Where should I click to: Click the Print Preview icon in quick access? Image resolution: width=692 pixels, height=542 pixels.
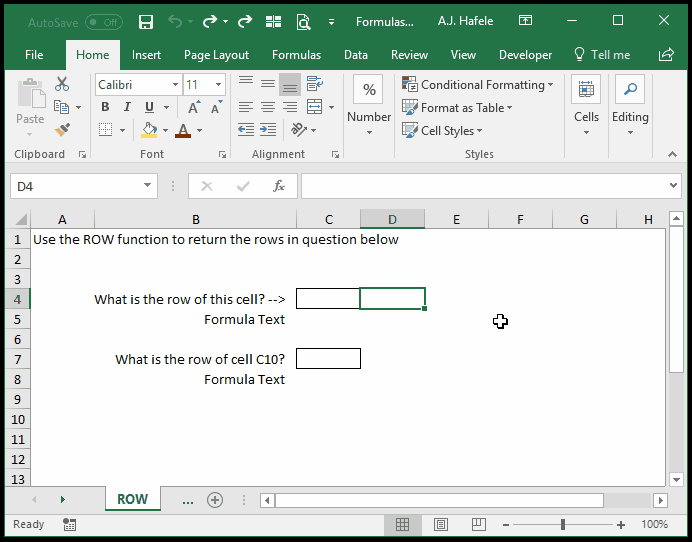pyautogui.click(x=303, y=21)
